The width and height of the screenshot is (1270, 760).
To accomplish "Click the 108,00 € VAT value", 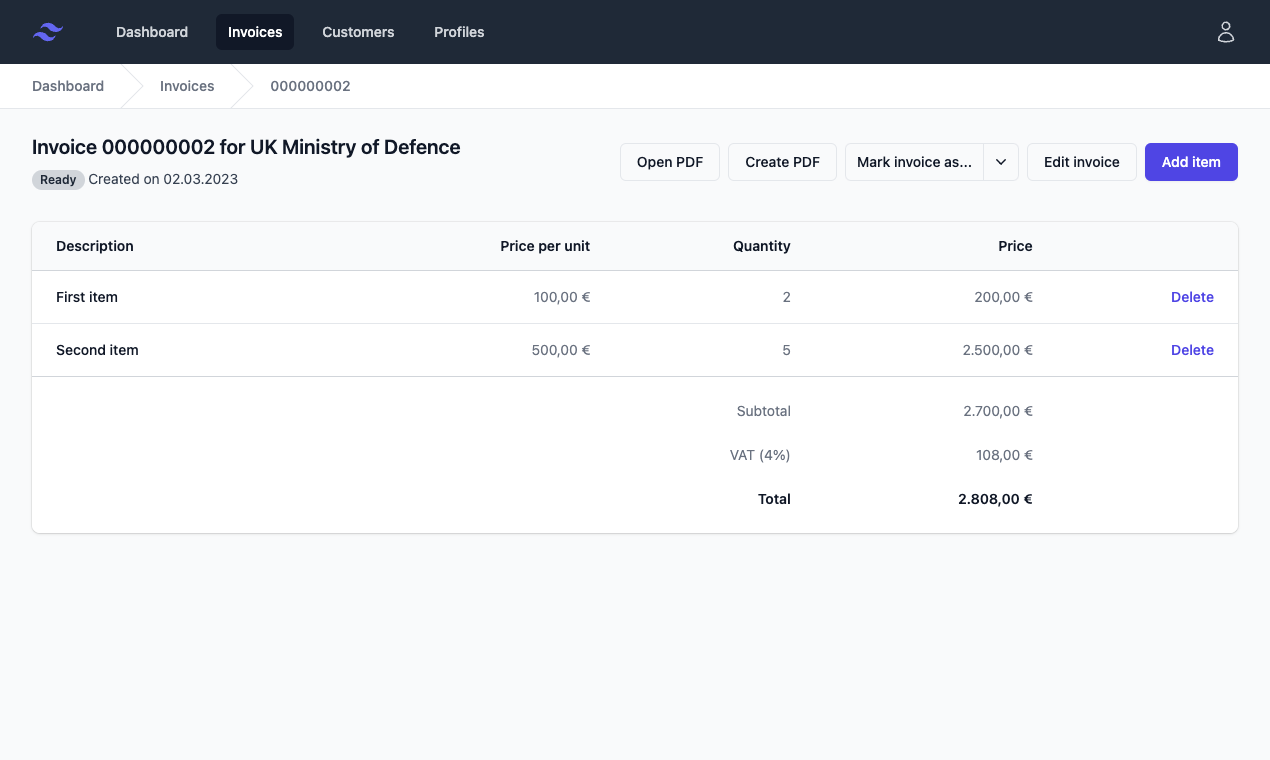I will [x=1004, y=455].
